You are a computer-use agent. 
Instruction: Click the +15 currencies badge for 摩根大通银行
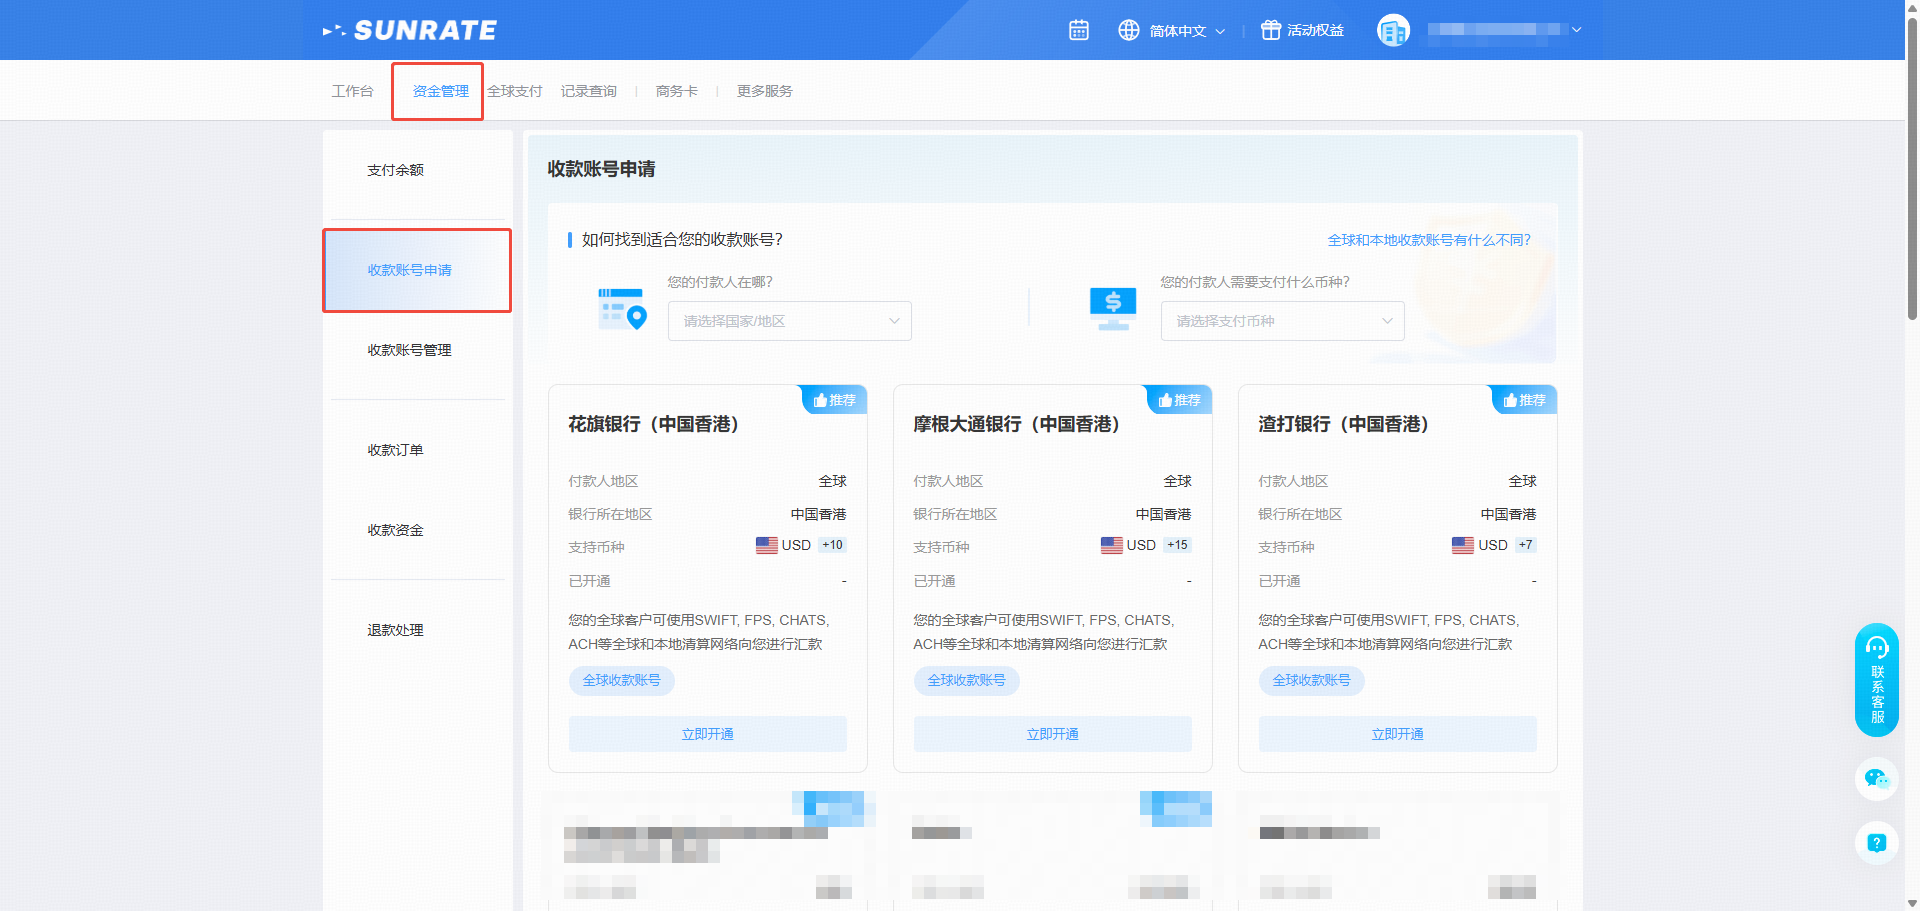pyautogui.click(x=1177, y=545)
